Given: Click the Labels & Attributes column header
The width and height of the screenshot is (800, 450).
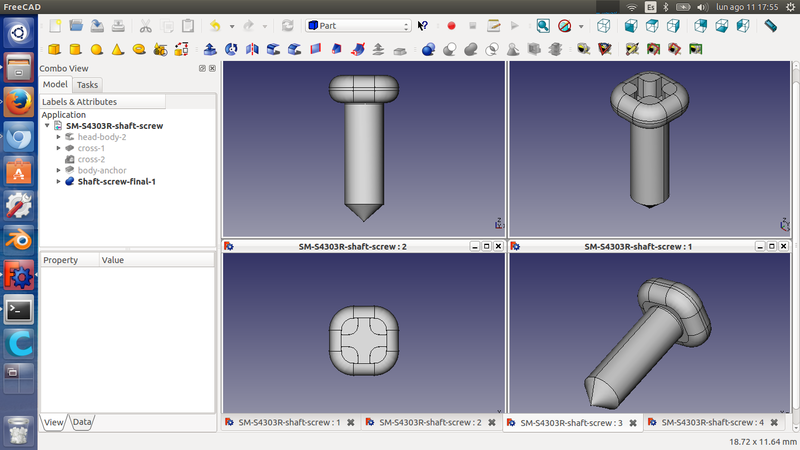Looking at the screenshot, I should coord(79,101).
